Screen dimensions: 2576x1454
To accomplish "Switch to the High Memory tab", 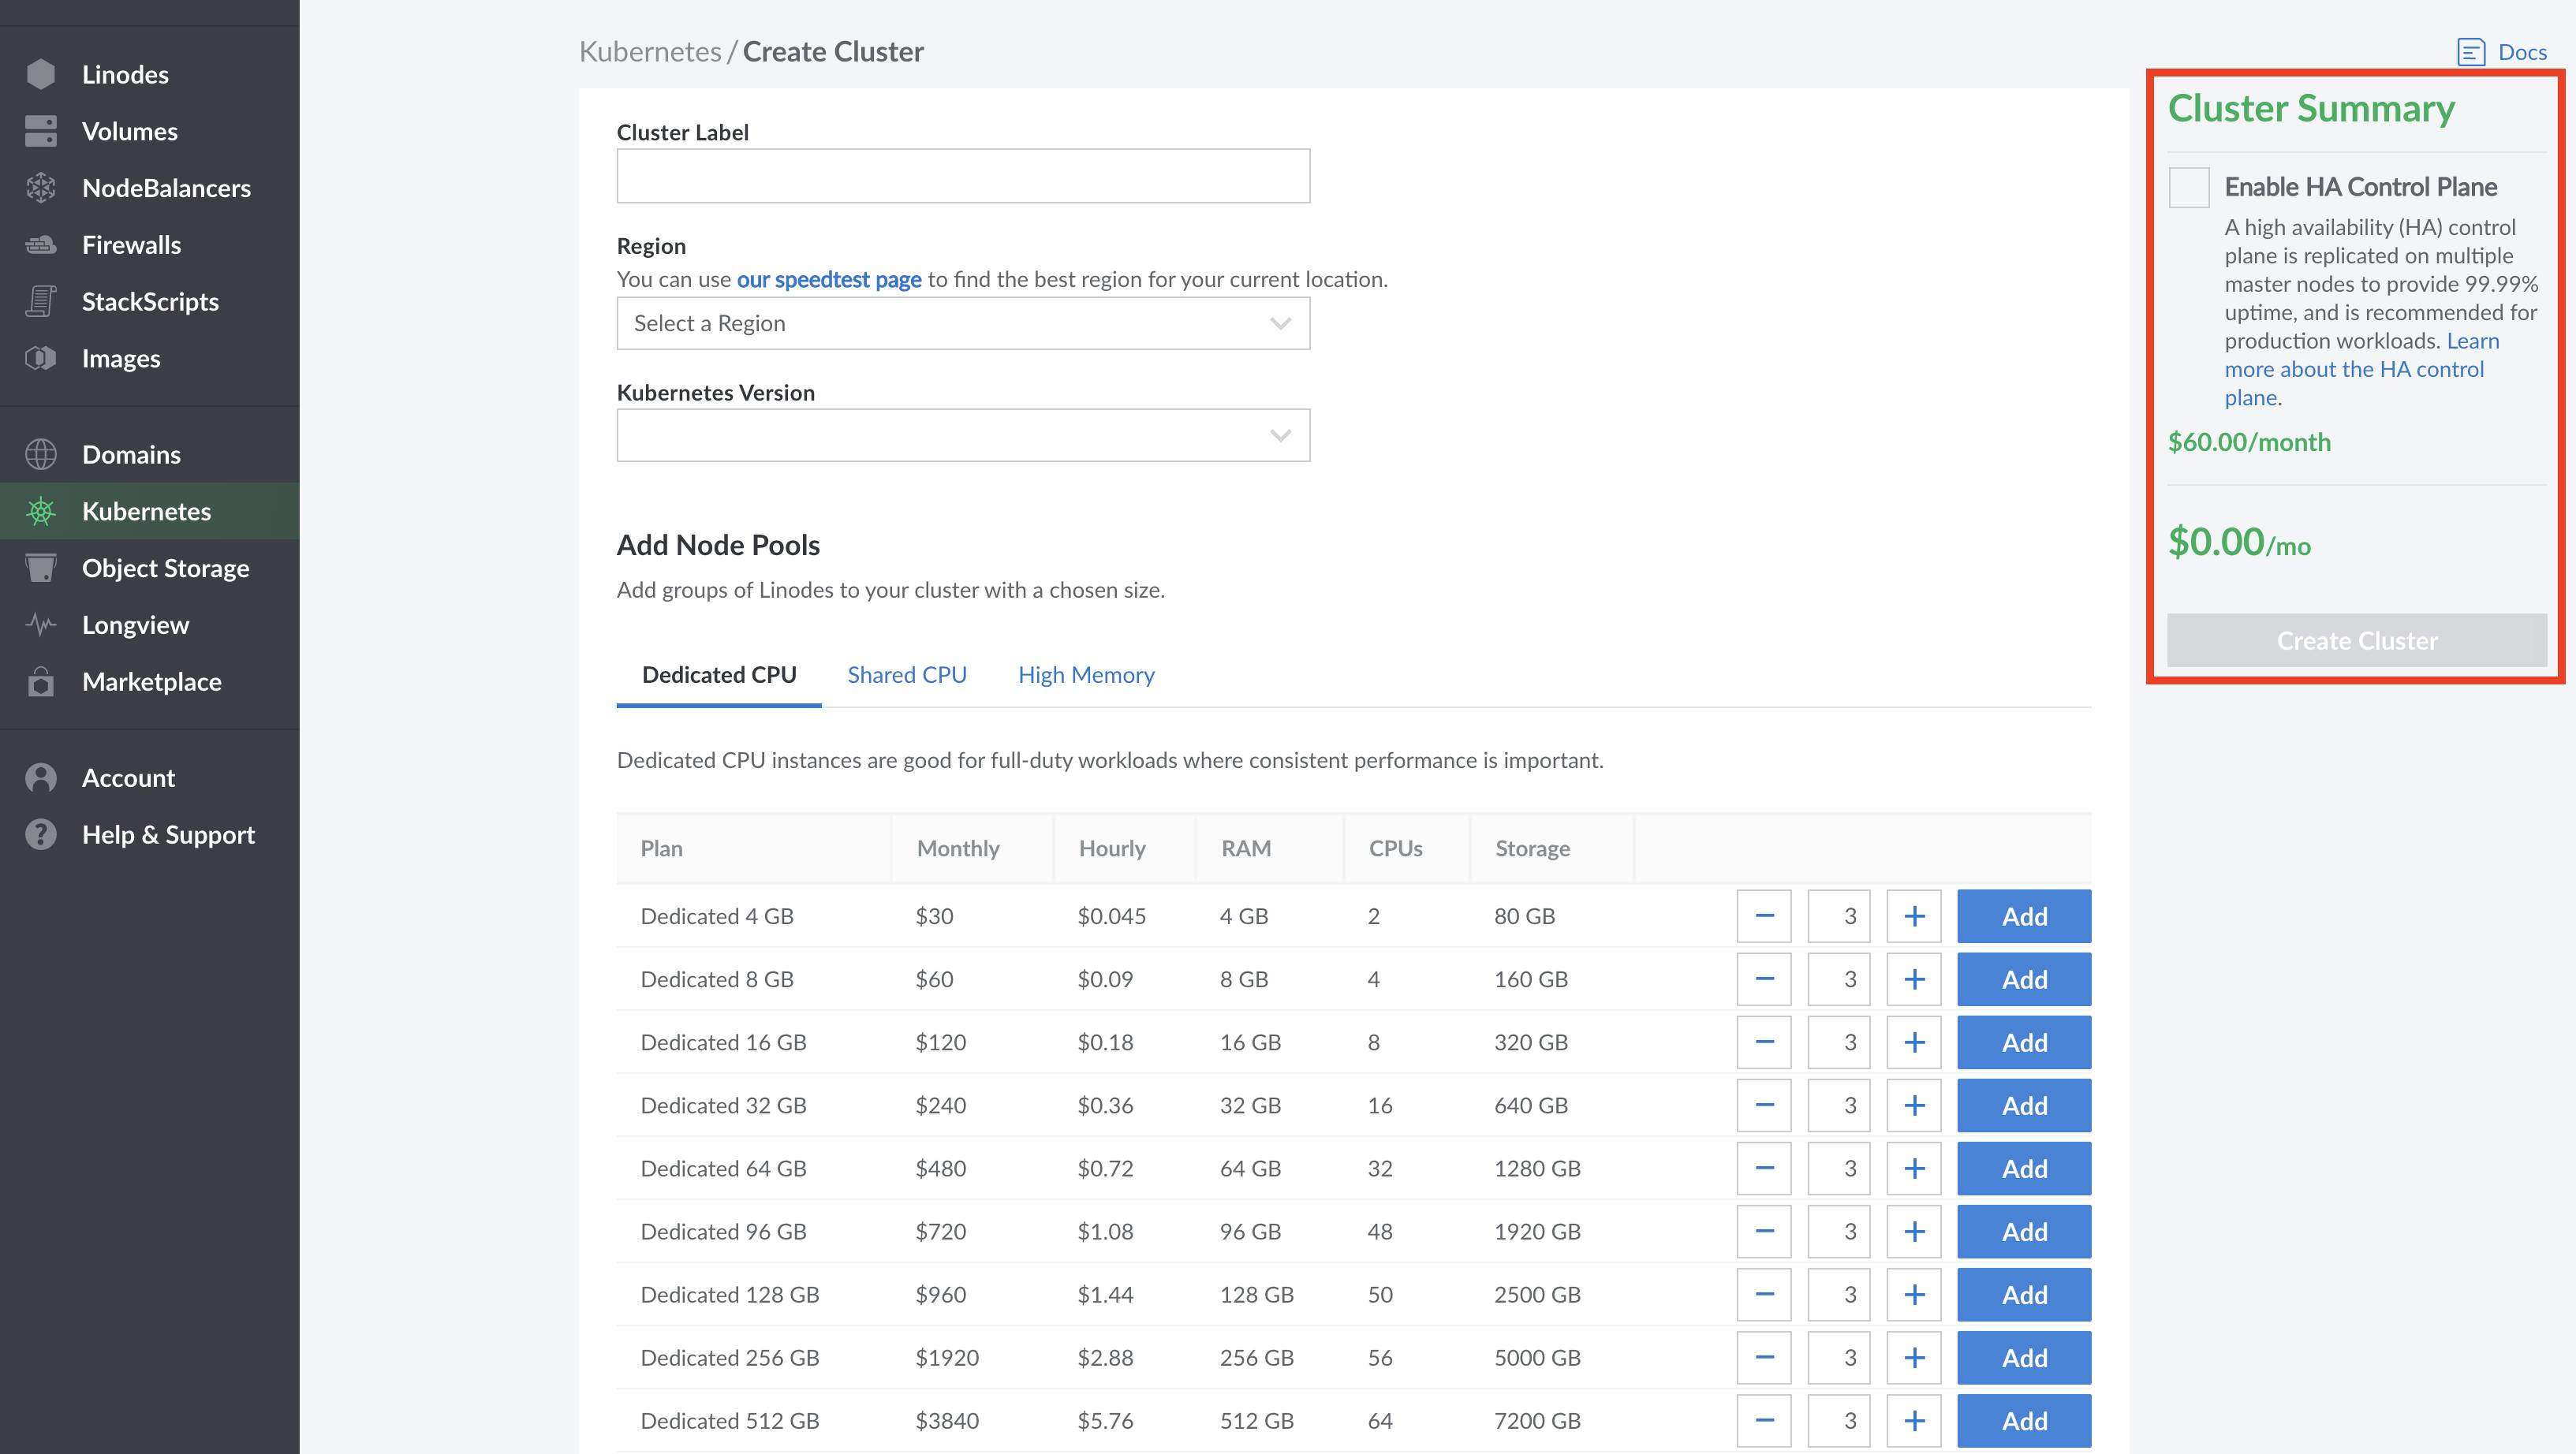I will point(1085,675).
